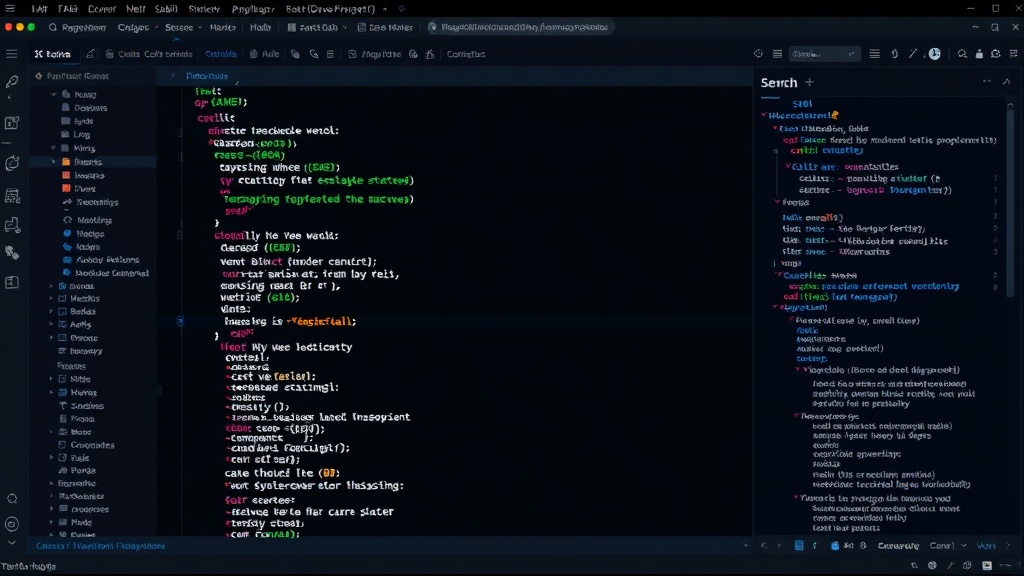The image size is (1024, 576).
Task: Click the search icon at the activity bar bottom
Action: coord(12,499)
